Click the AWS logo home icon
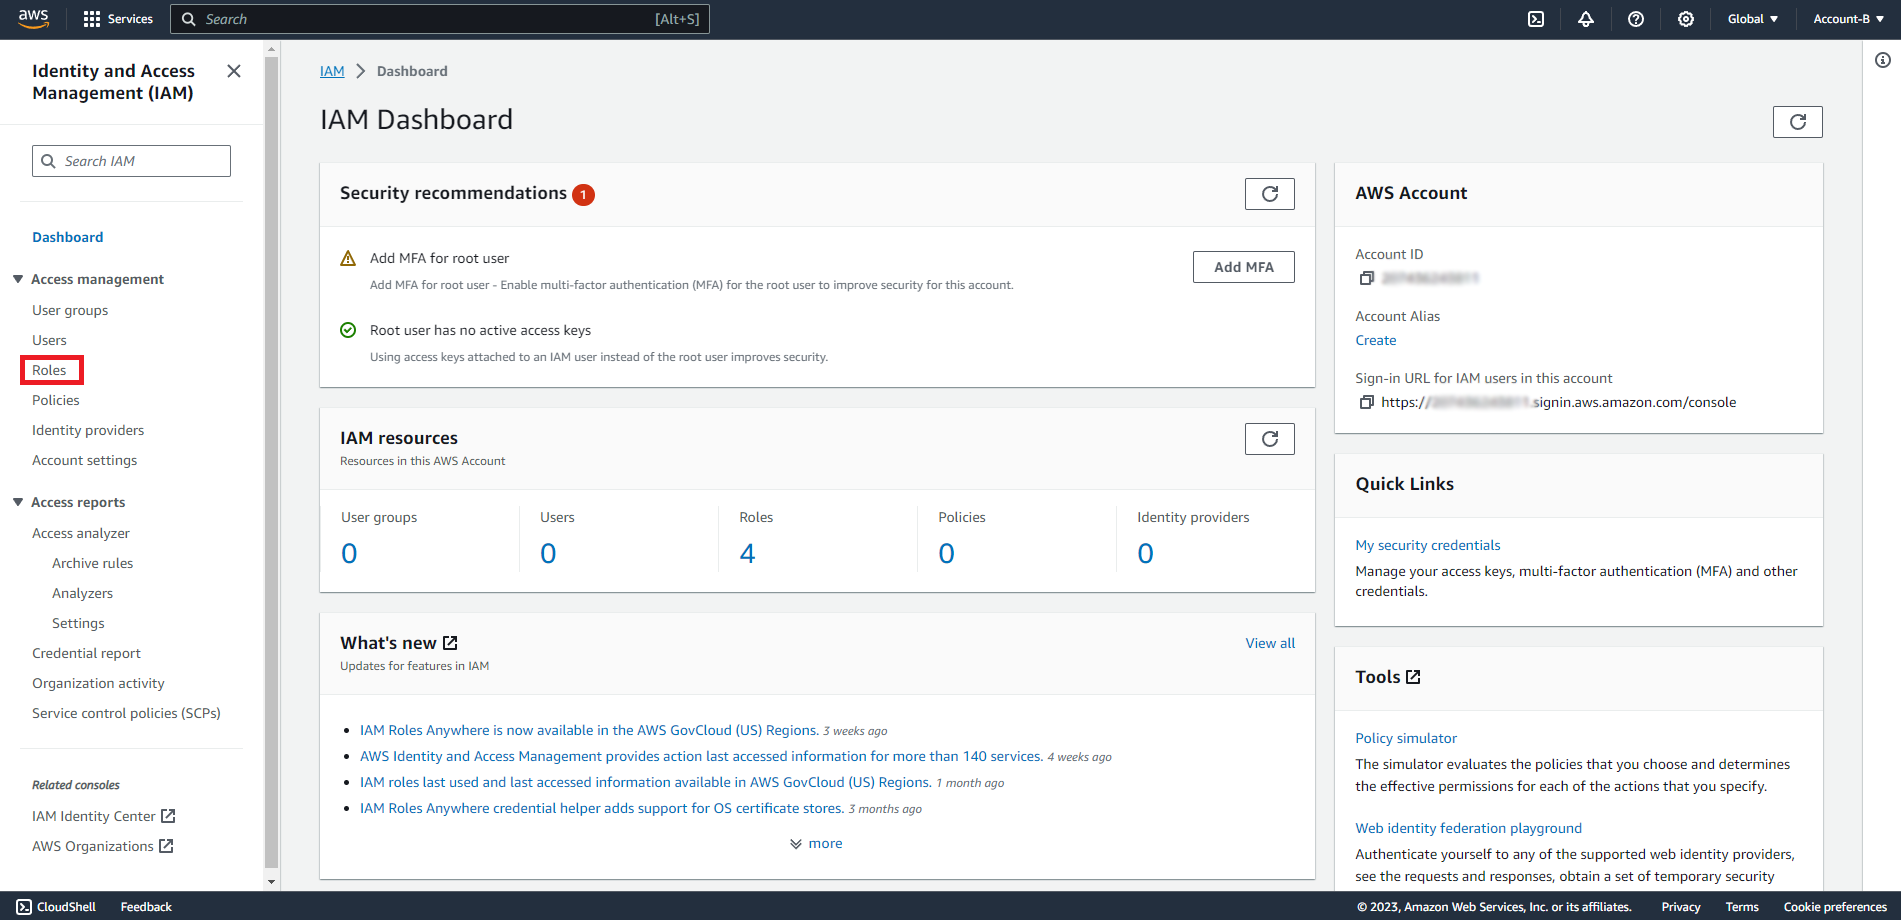The height and width of the screenshot is (920, 1901). pos(33,19)
